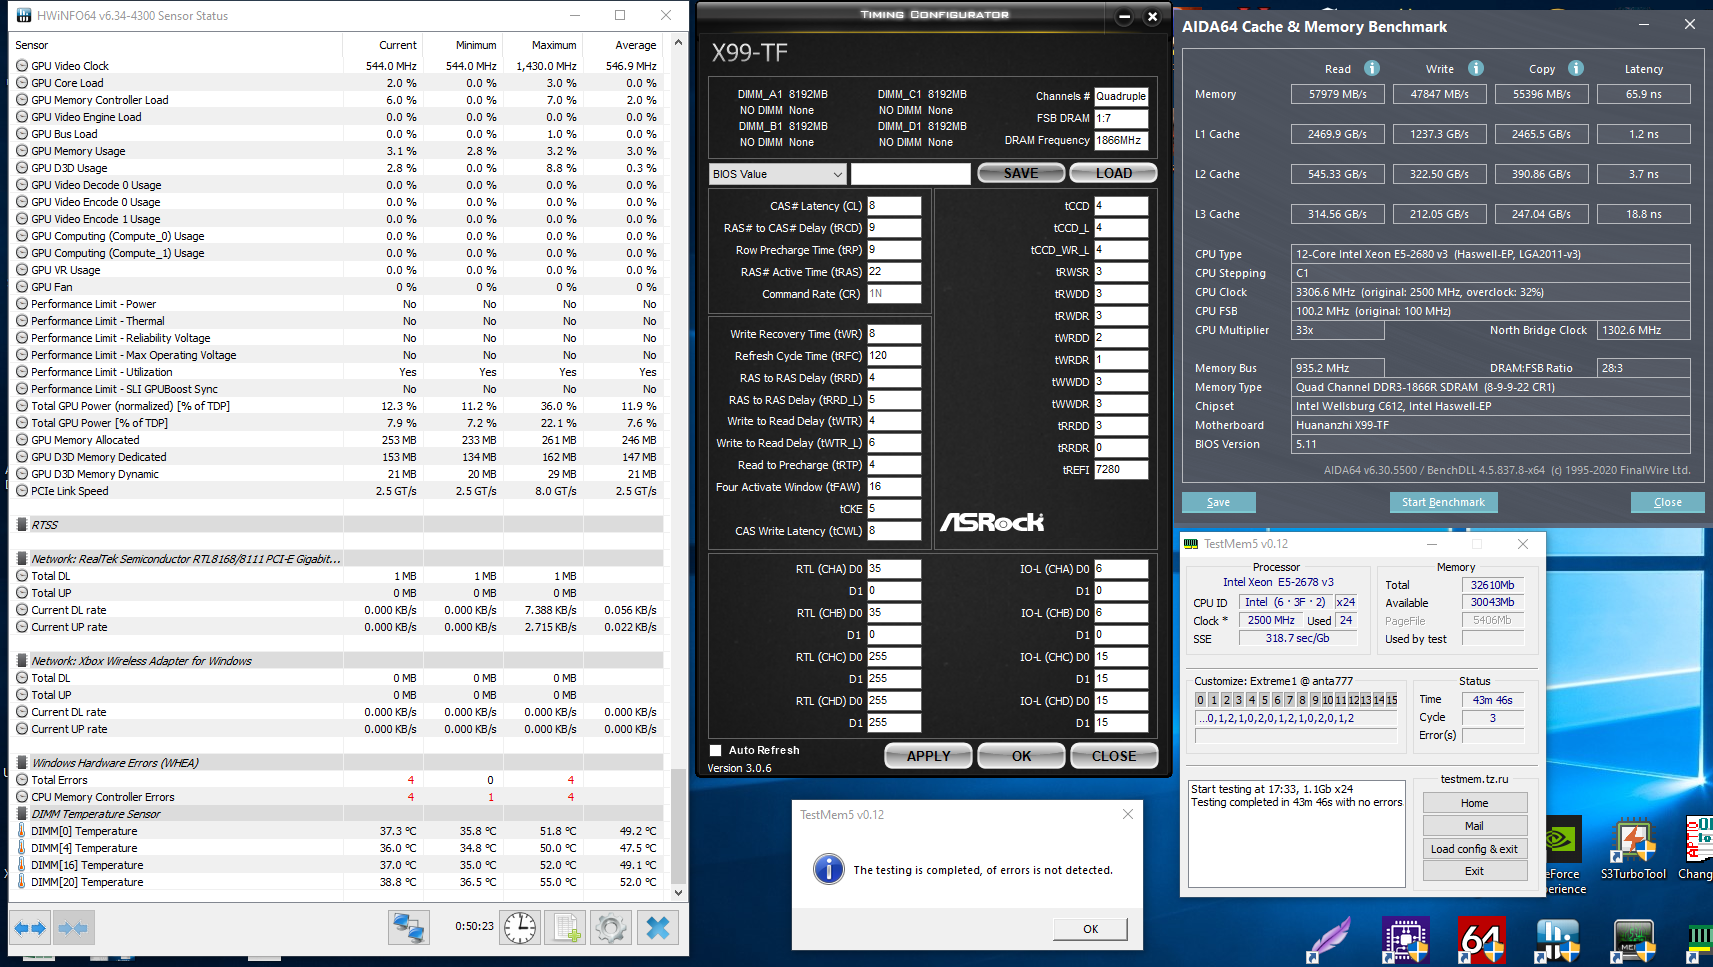
Task: Click the Minimum column header in HWiNFO
Action: (x=461, y=45)
